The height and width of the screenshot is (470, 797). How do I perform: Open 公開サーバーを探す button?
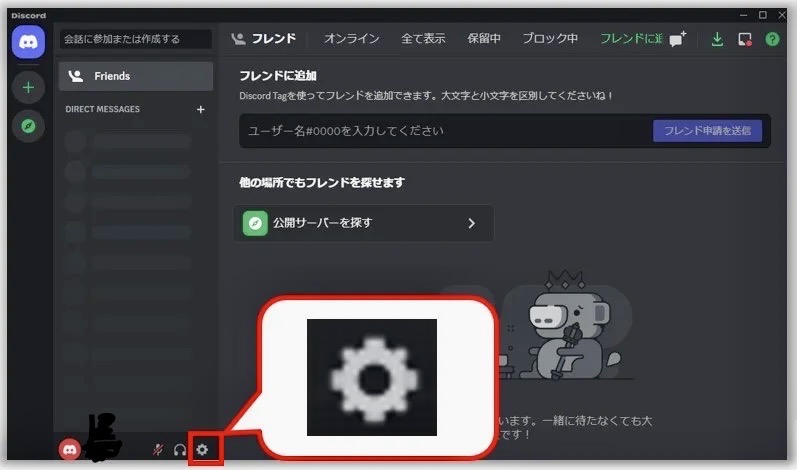point(363,223)
